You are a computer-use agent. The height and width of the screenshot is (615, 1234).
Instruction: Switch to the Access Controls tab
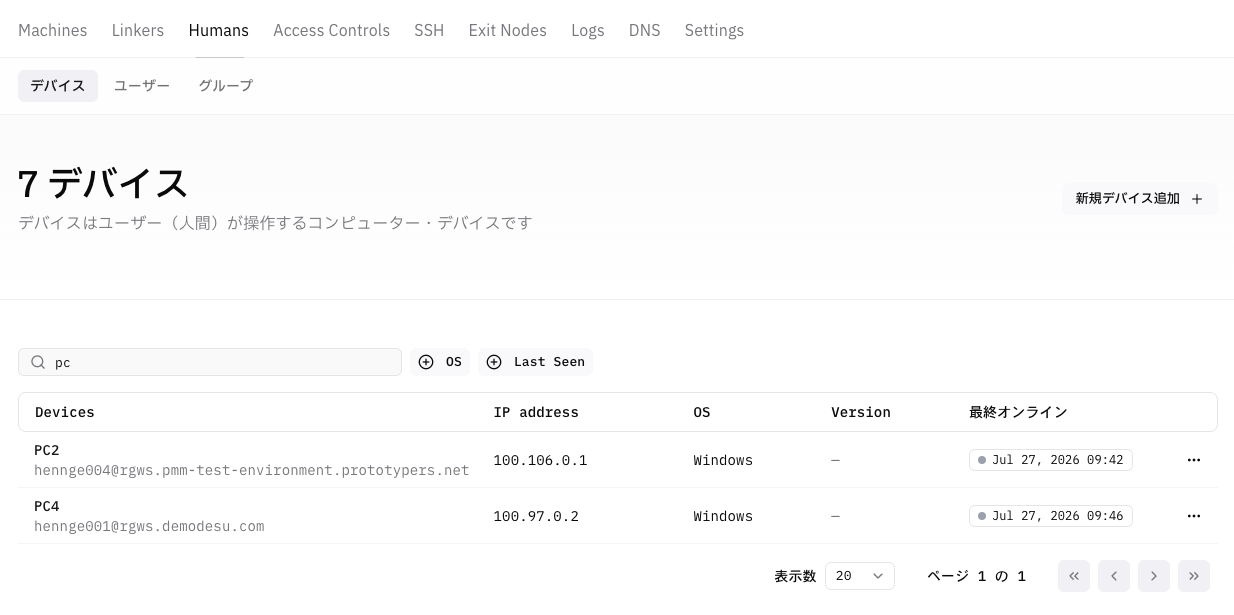pos(331,30)
